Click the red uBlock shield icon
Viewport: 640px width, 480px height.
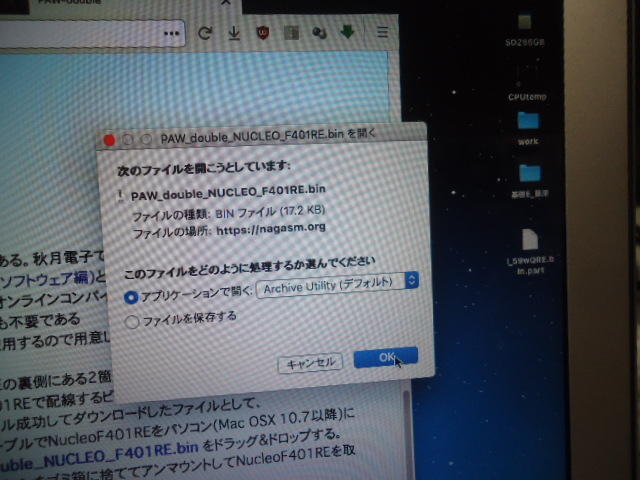click(263, 32)
